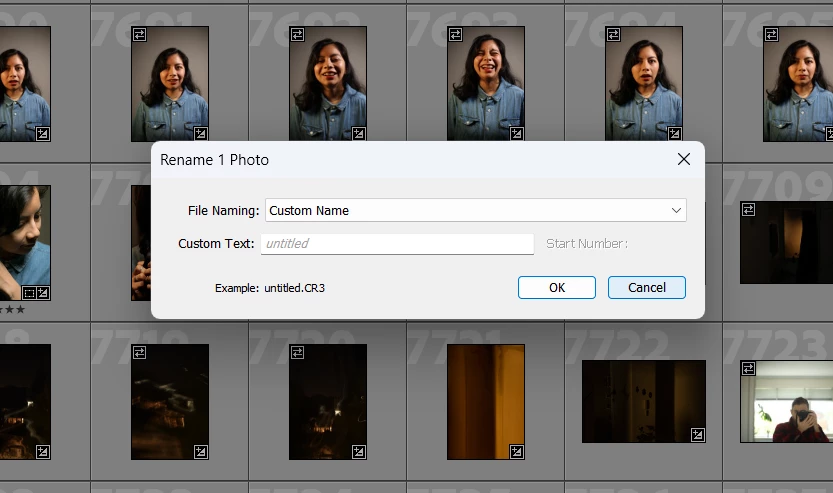Click metadata sync badge on laughing portrait 7693

coord(455,35)
